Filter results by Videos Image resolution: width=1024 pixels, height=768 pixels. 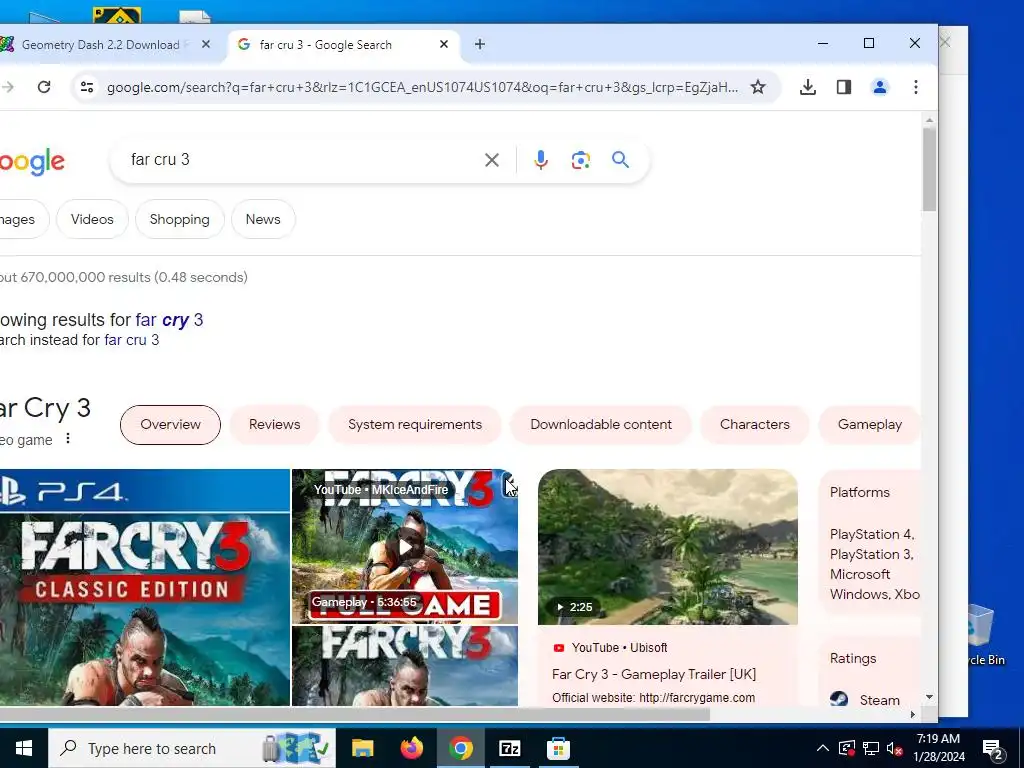(92, 219)
